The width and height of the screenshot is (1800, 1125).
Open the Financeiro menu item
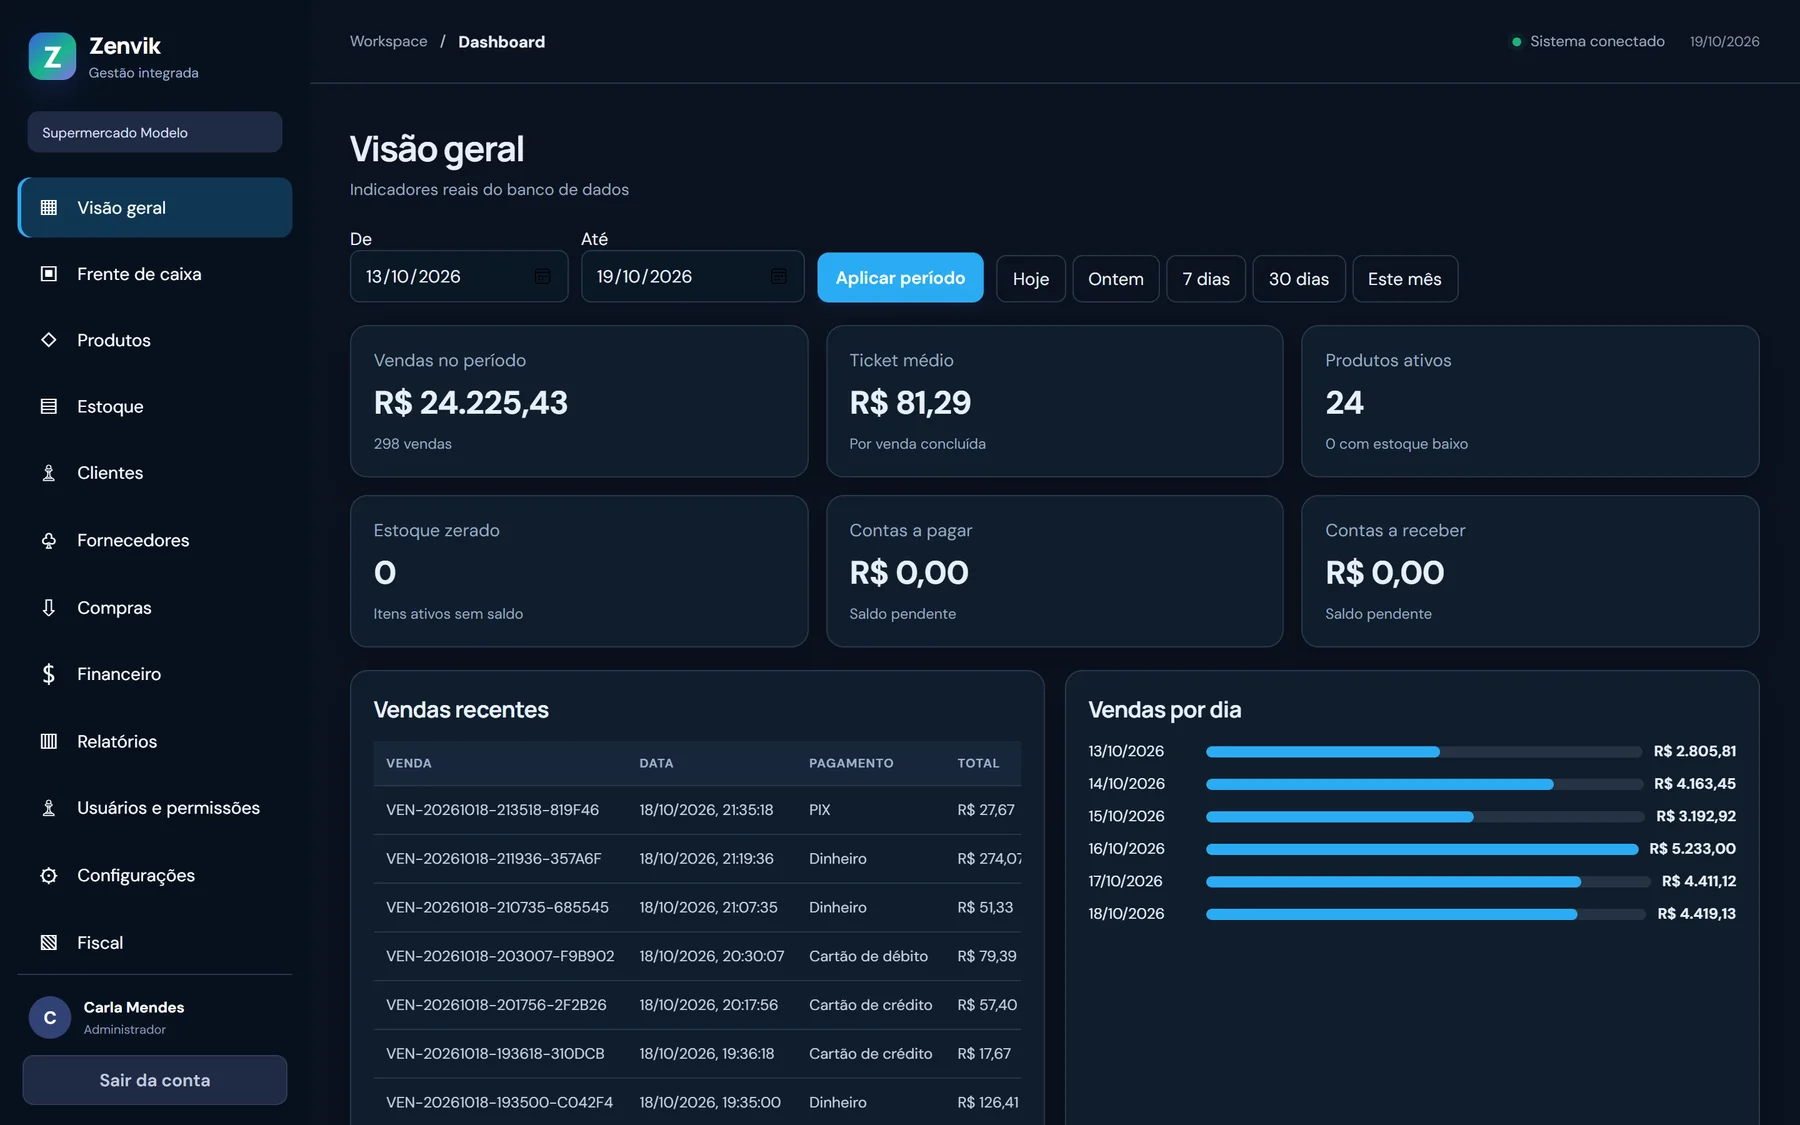tap(155, 674)
